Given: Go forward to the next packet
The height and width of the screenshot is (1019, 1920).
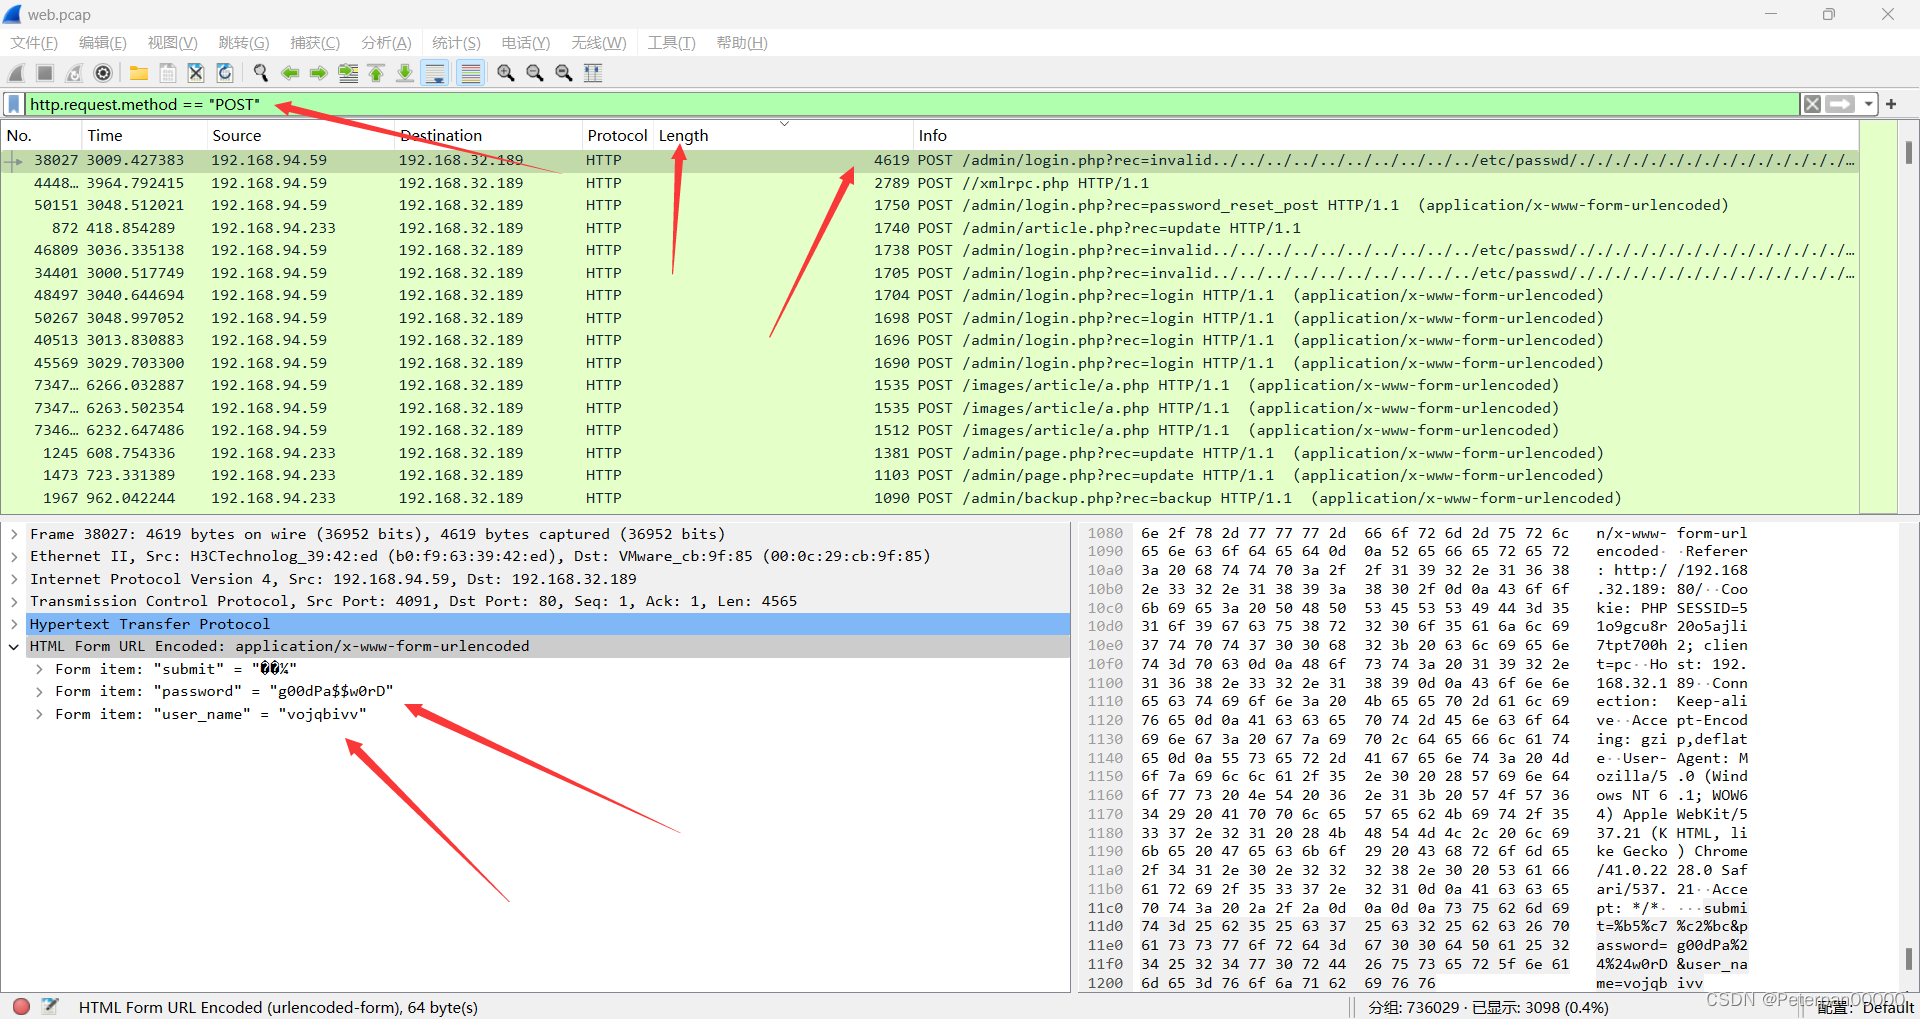Looking at the screenshot, I should point(319,73).
